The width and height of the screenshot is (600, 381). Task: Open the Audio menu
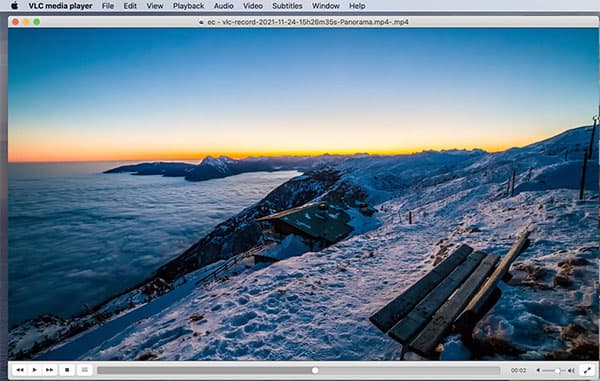tap(223, 6)
